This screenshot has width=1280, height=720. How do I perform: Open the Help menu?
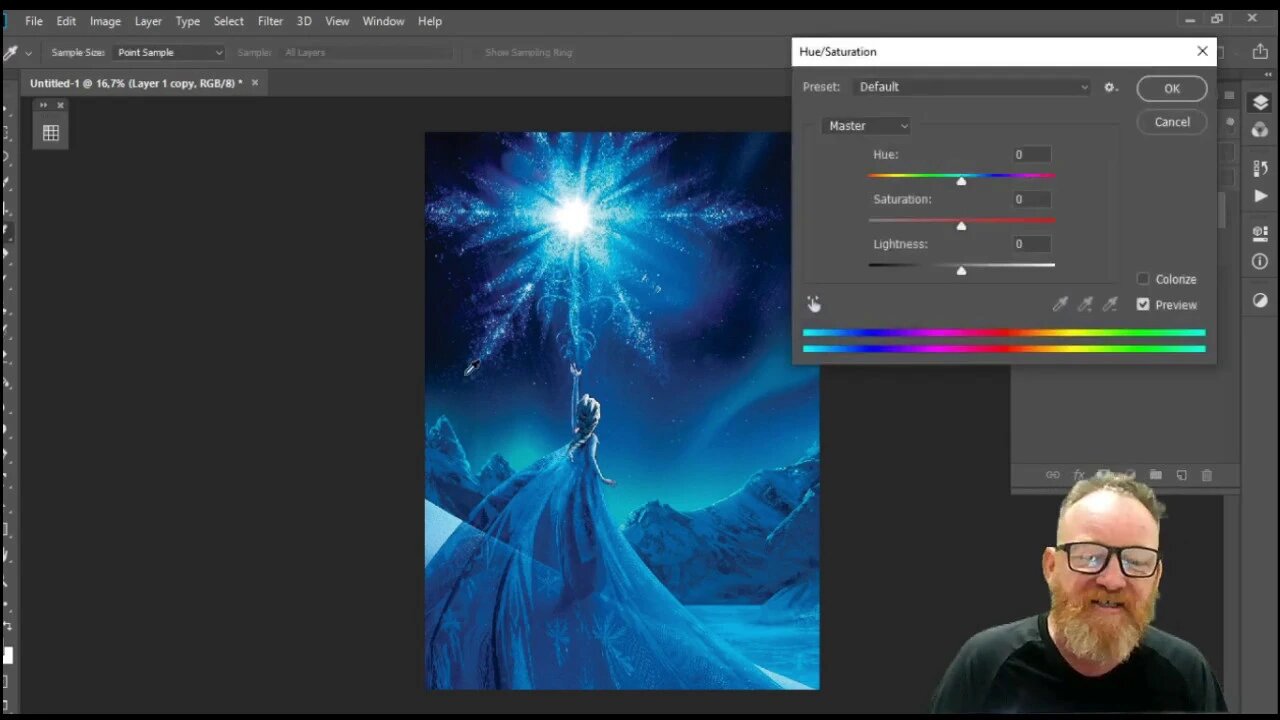pos(430,21)
